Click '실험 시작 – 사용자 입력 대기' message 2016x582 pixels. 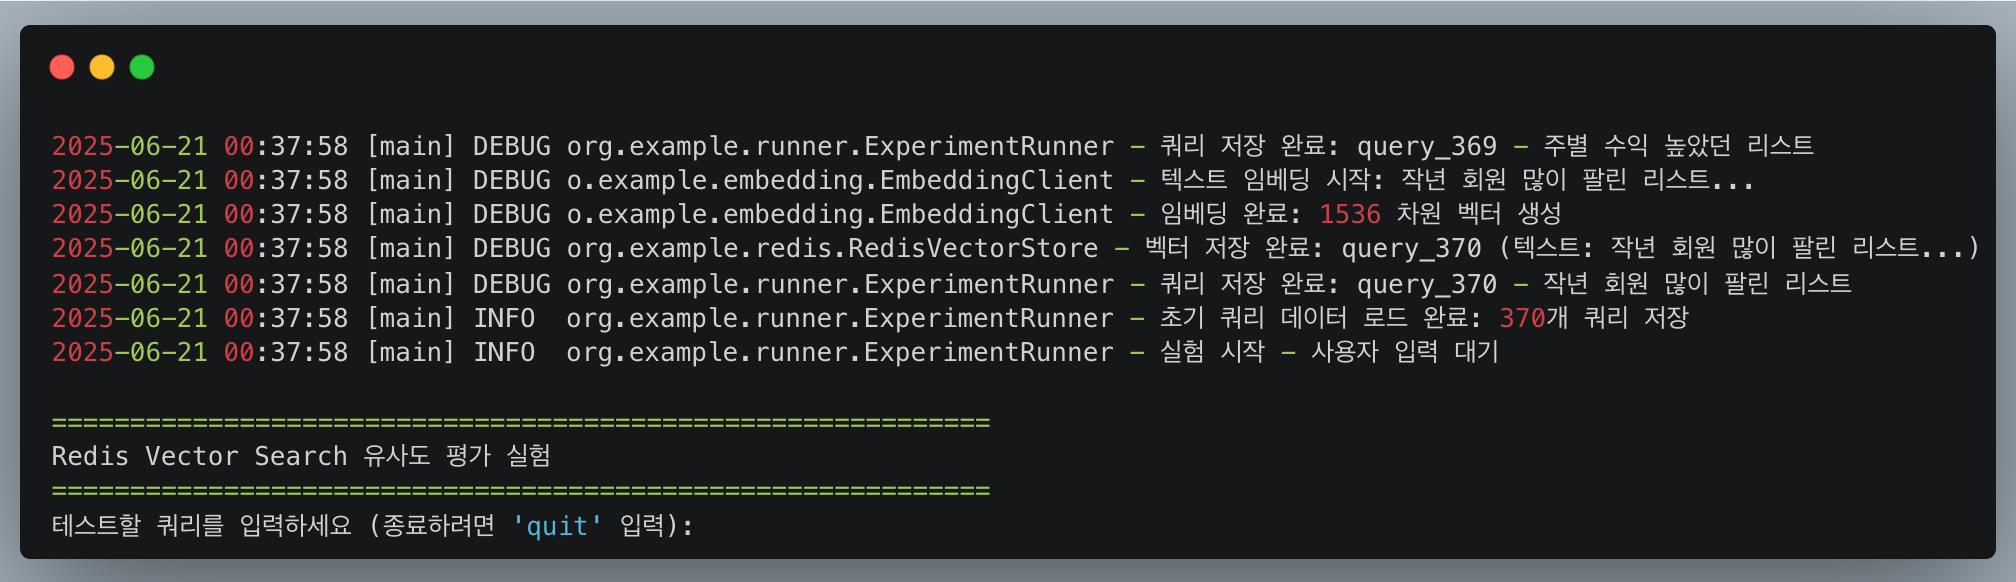click(1329, 352)
